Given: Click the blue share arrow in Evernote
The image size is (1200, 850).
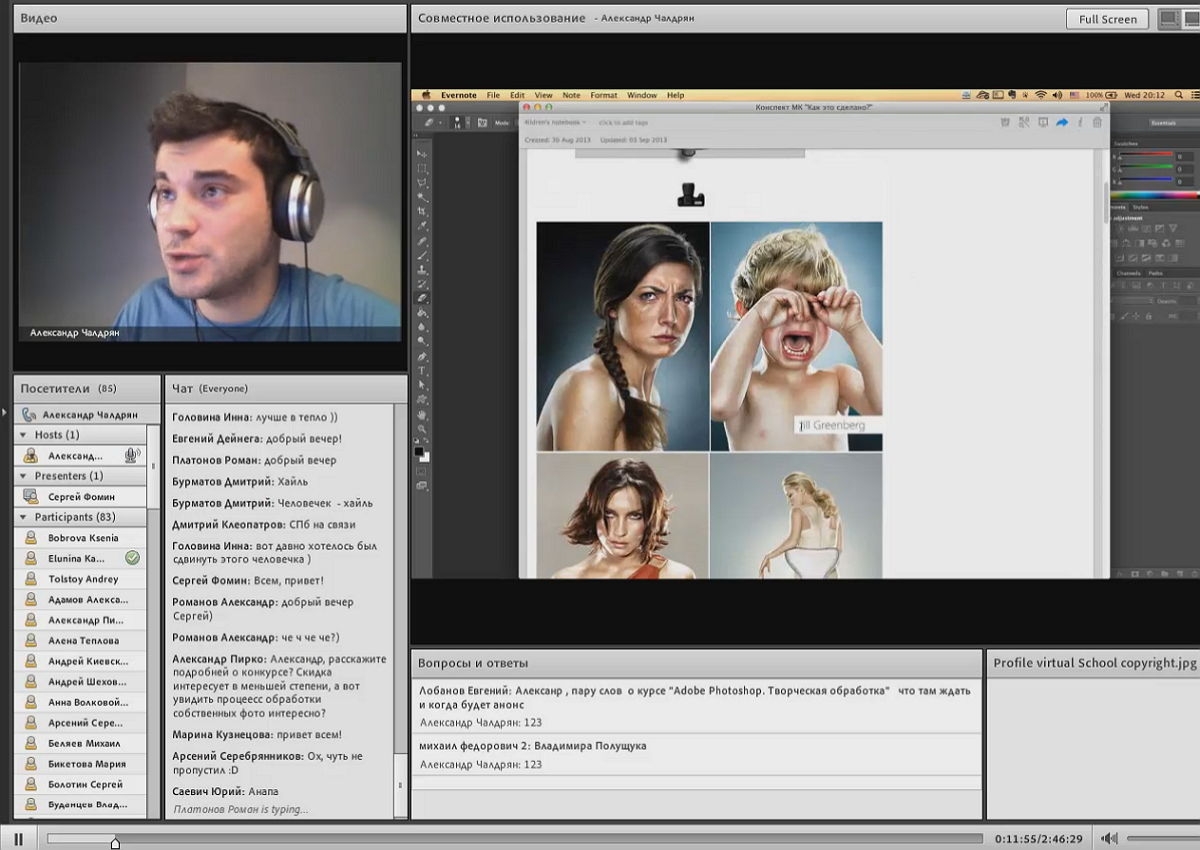Looking at the screenshot, I should (x=1062, y=122).
